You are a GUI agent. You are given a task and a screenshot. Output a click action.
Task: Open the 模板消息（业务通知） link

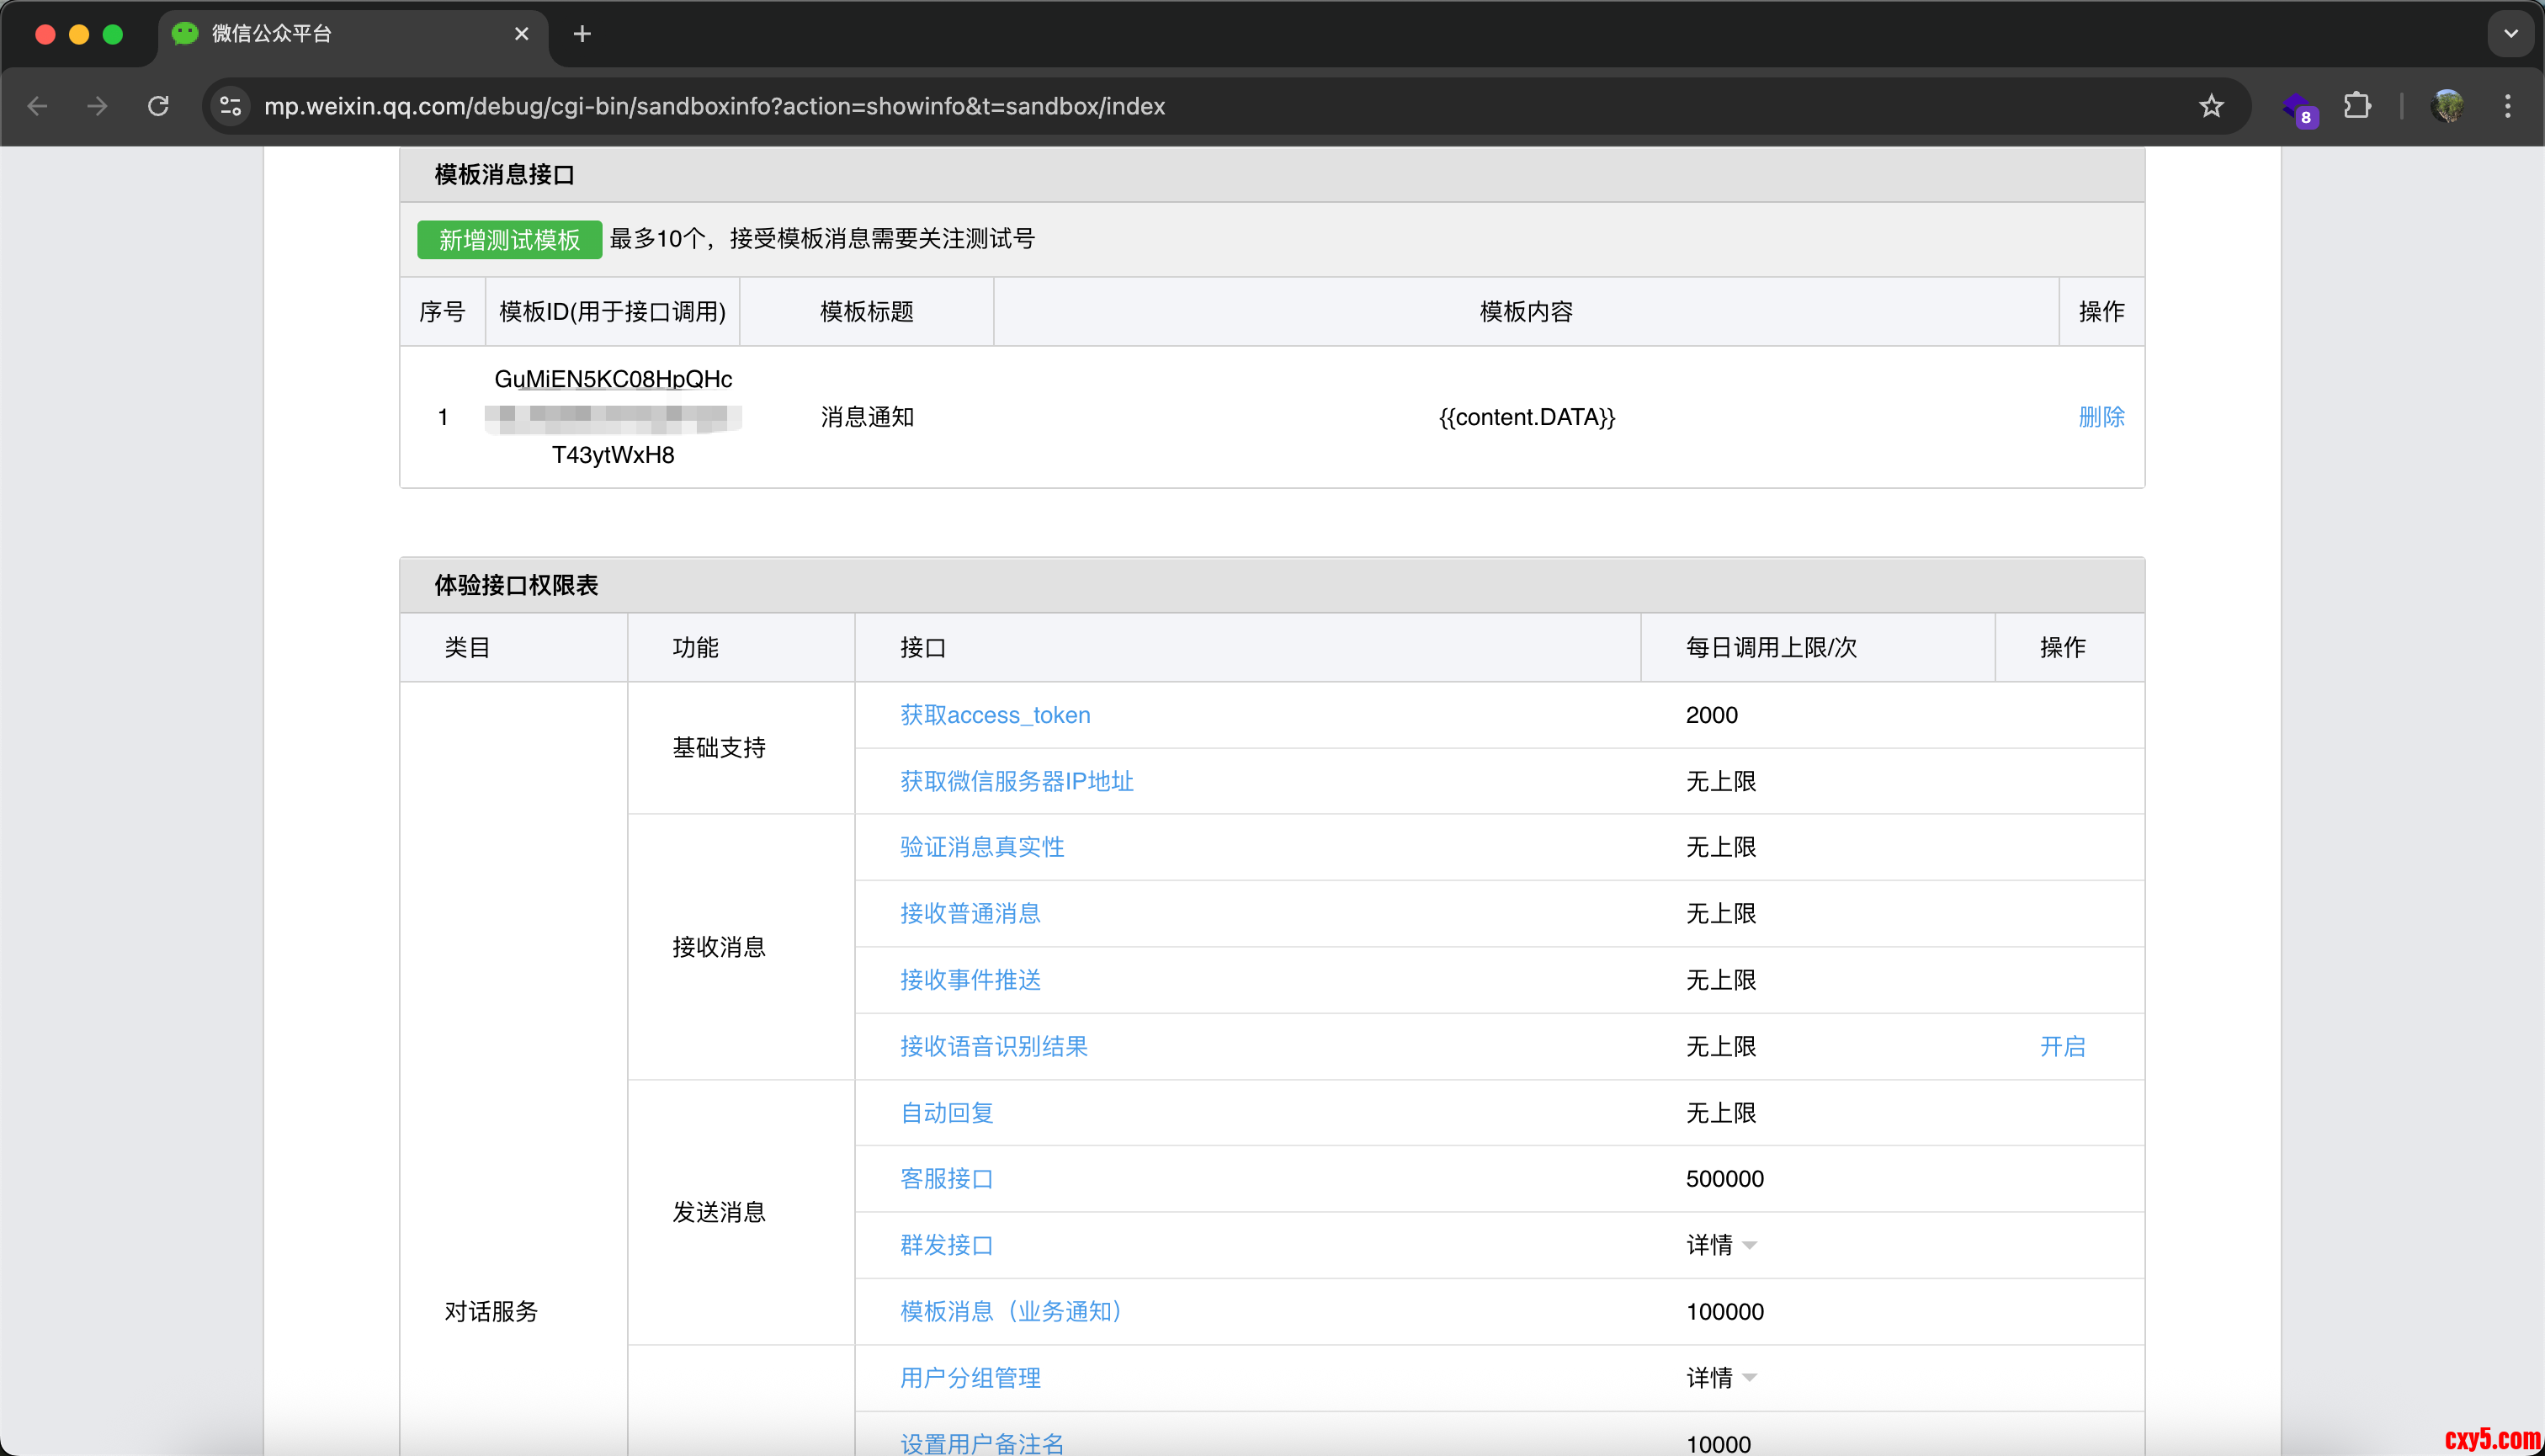[1012, 1311]
